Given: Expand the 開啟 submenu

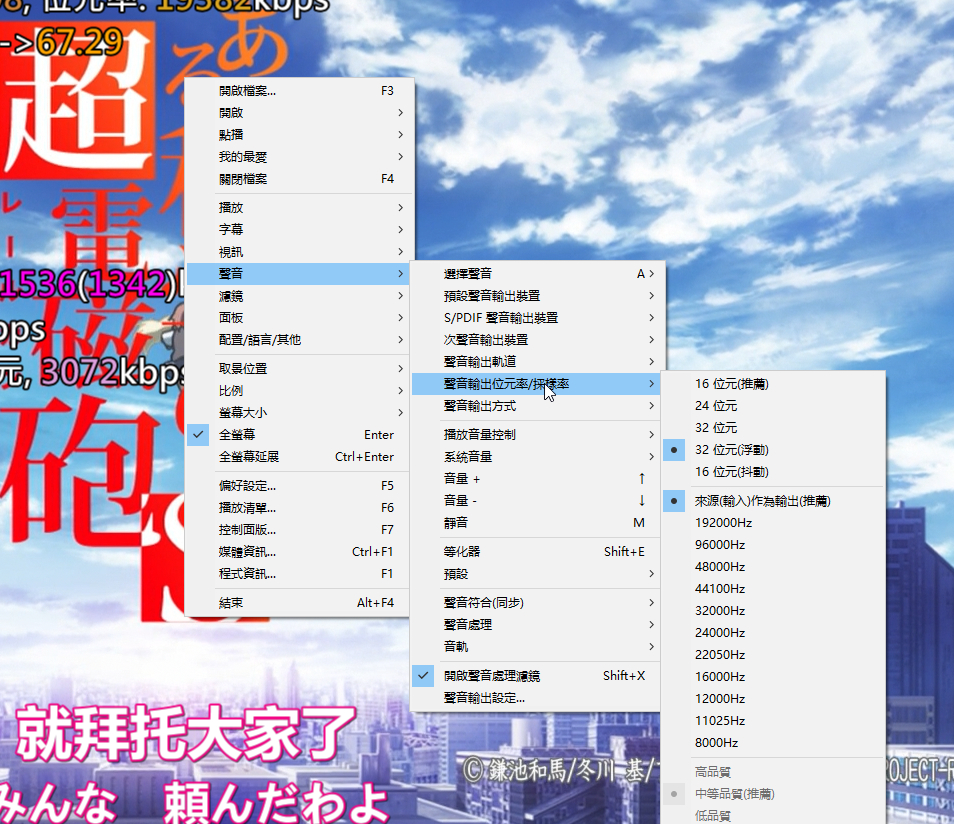Looking at the screenshot, I should click(x=299, y=113).
